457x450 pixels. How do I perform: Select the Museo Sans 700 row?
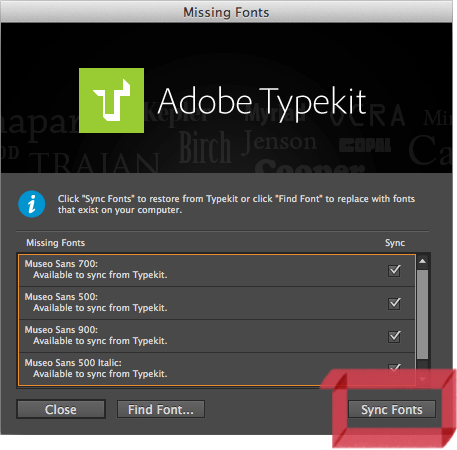coord(217,270)
